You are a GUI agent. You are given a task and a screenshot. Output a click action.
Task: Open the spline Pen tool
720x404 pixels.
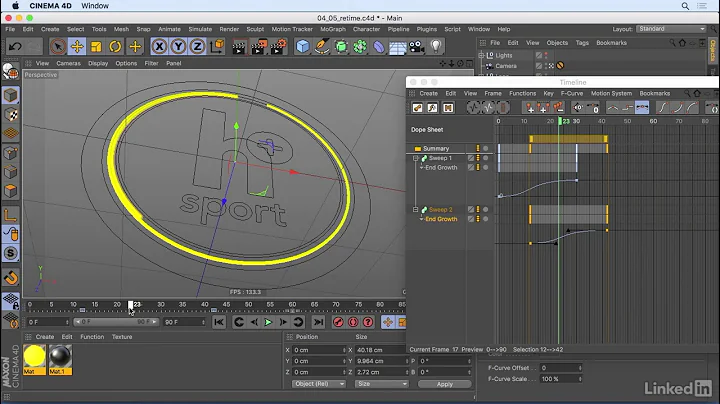[322, 46]
